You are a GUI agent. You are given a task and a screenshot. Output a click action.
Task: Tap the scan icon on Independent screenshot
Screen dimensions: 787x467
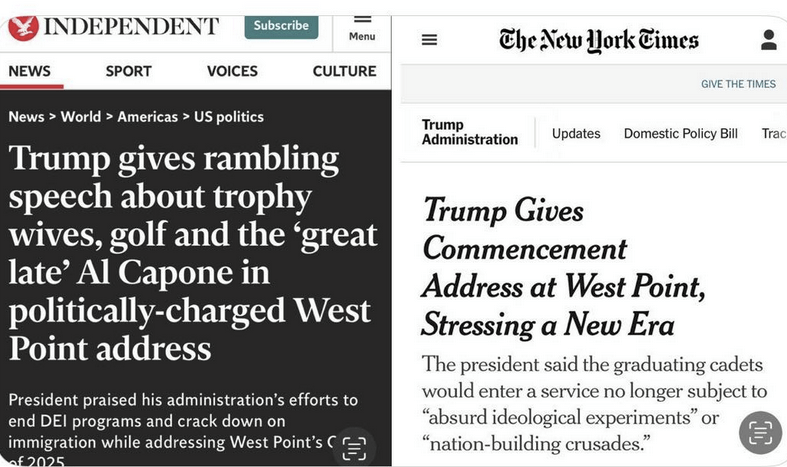pyautogui.click(x=354, y=448)
